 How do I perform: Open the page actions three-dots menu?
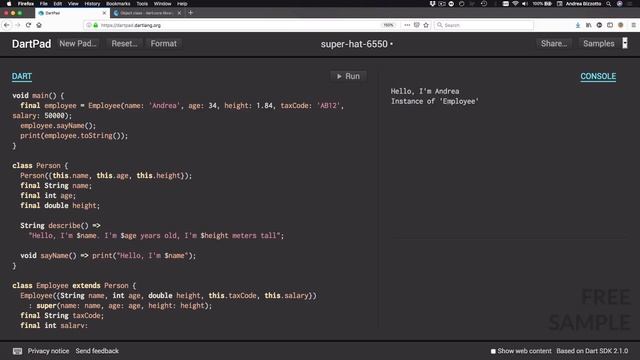tap(407, 25)
